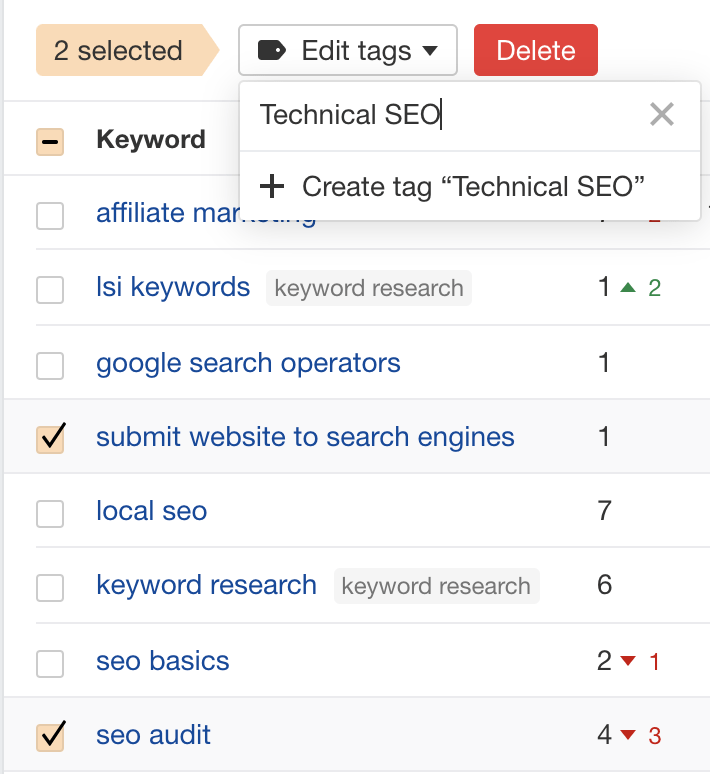Clear the tag search field with X

pos(661,115)
